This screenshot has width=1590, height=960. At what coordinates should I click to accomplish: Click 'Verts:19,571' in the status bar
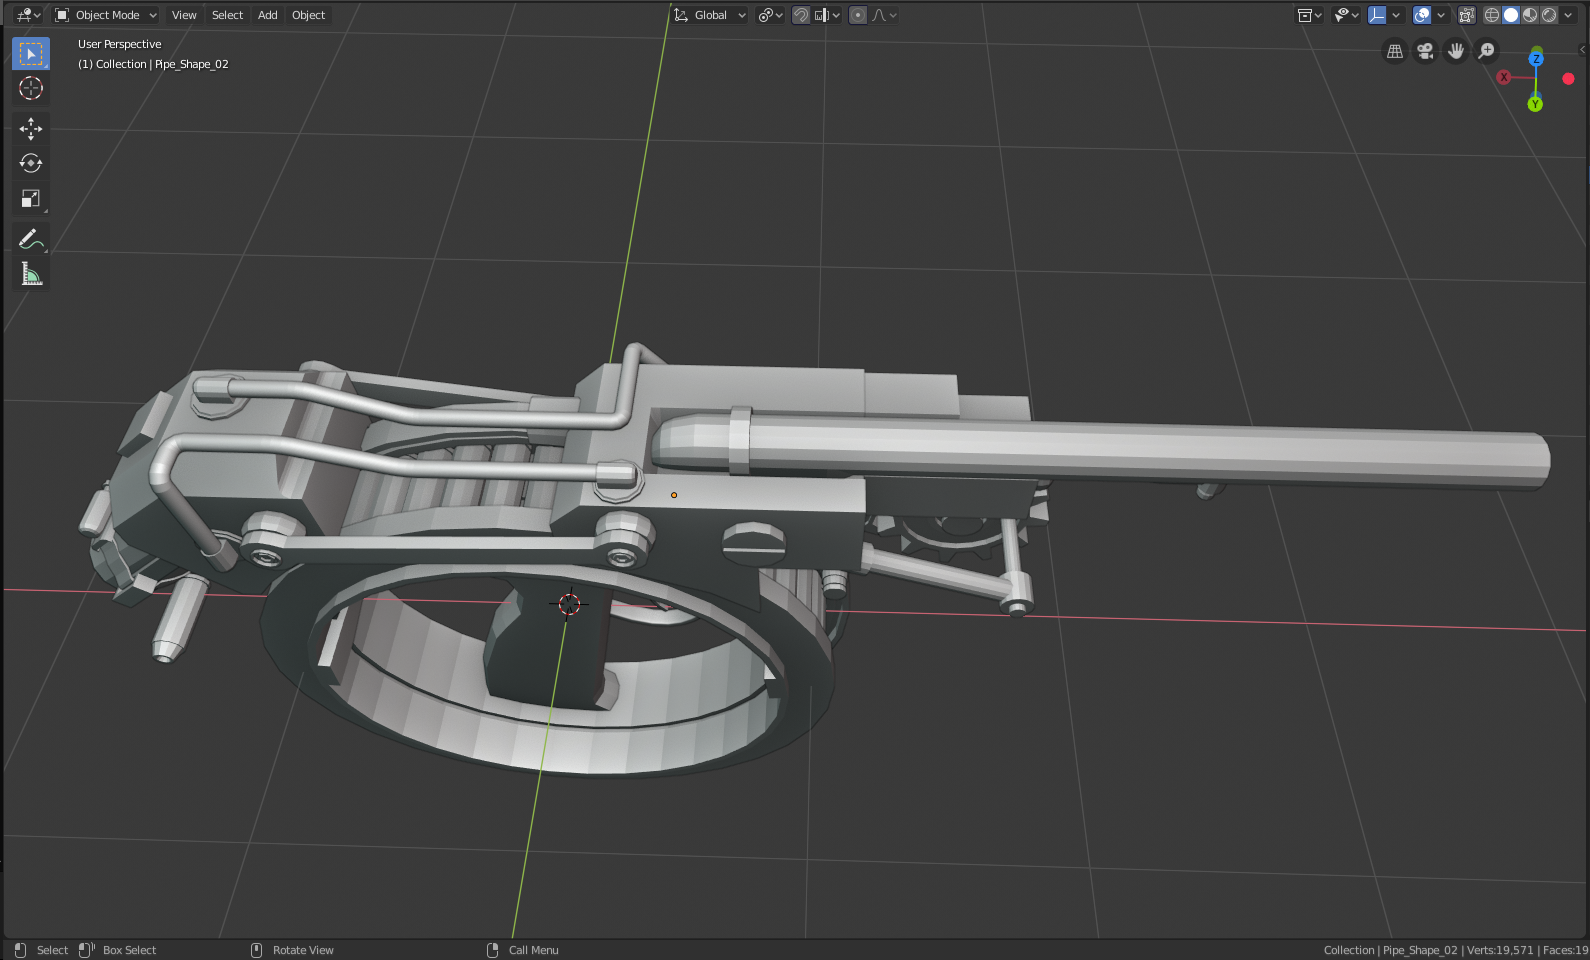point(1499,950)
